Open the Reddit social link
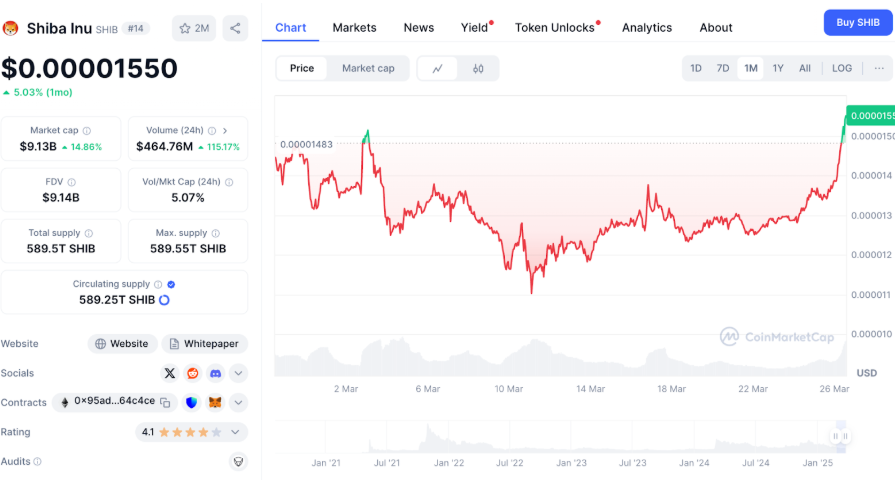 point(192,373)
